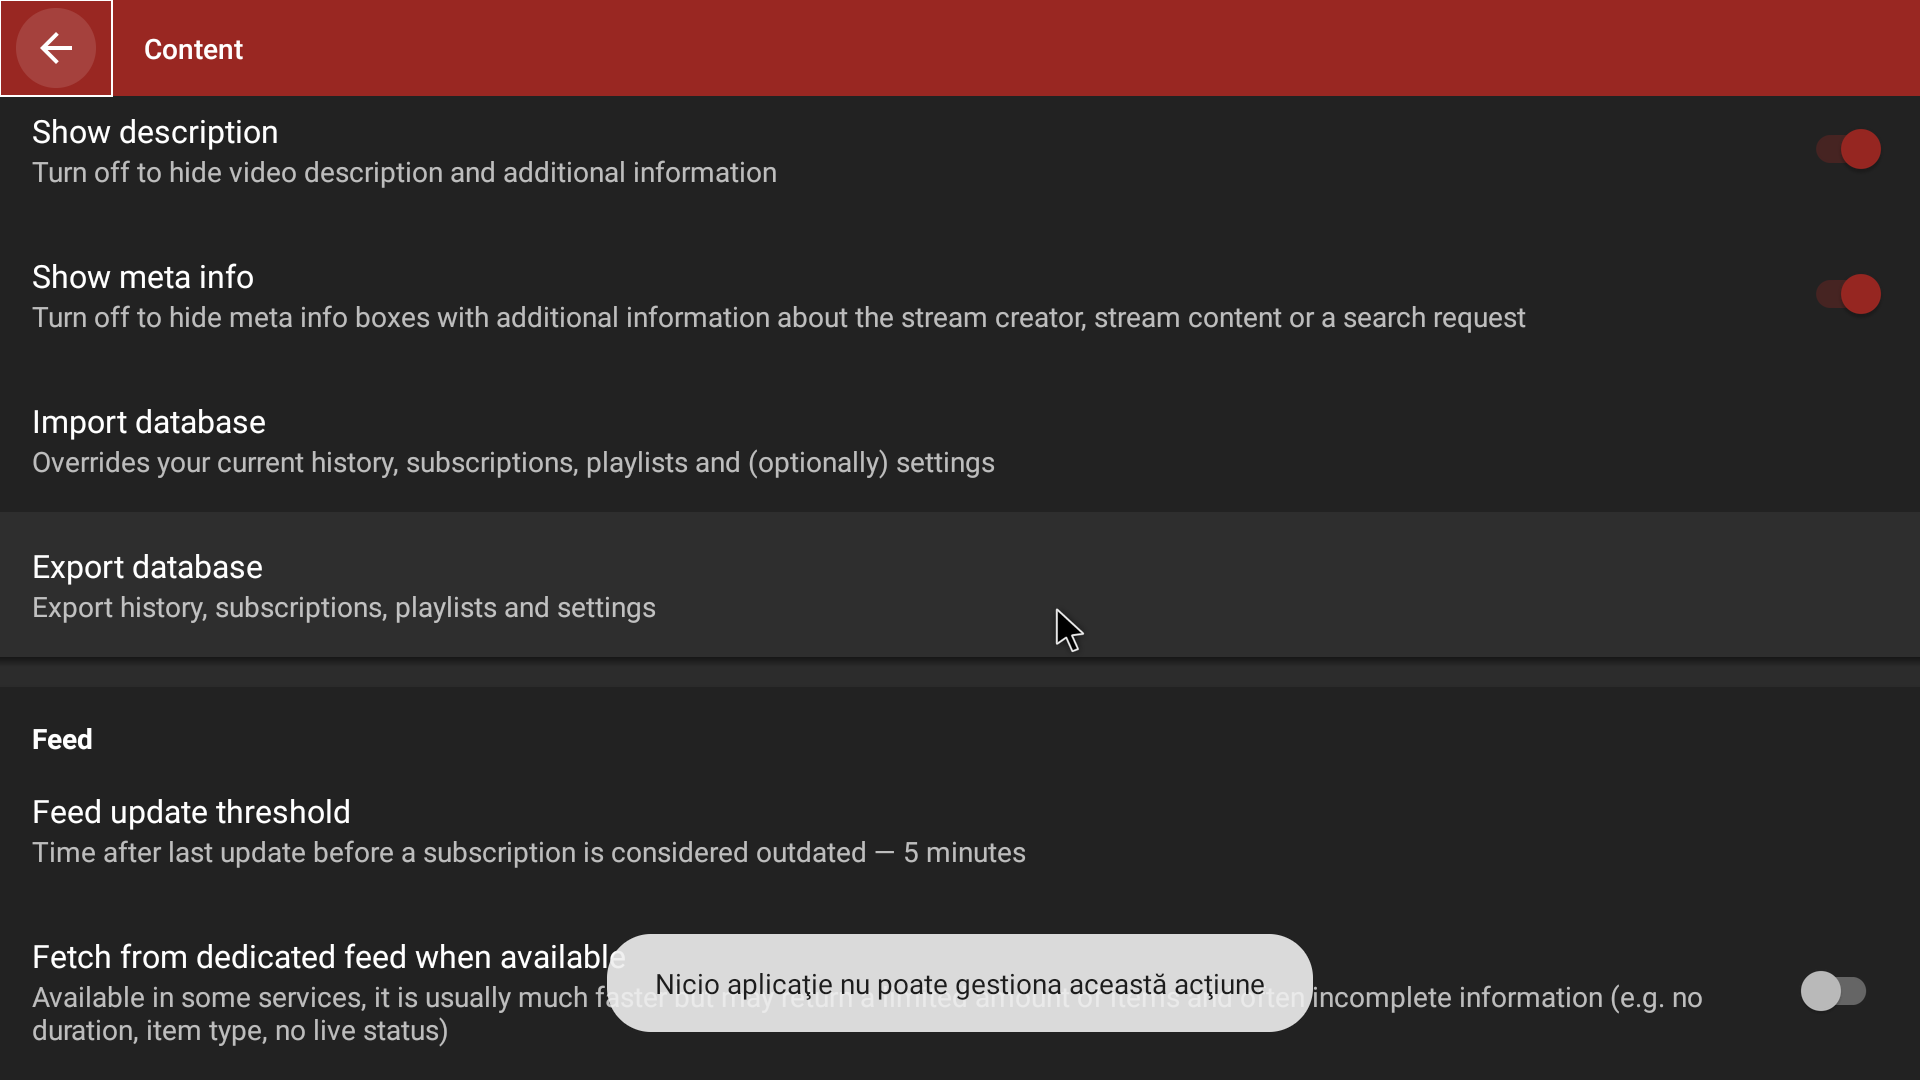This screenshot has width=1920, height=1080.
Task: Enable Fetch from dedicated feed when available
Action: 1835,991
